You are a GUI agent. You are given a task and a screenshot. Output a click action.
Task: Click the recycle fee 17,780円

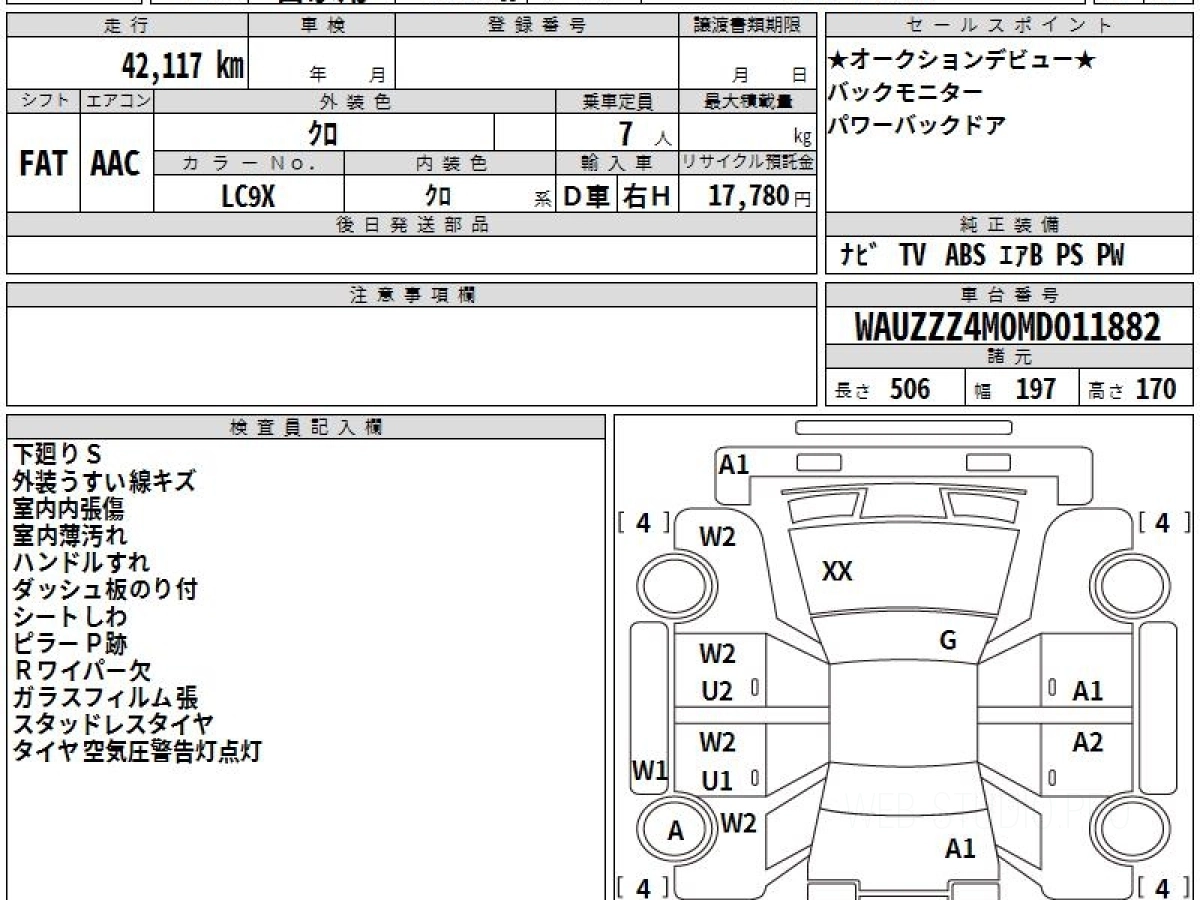pyautogui.click(x=760, y=196)
